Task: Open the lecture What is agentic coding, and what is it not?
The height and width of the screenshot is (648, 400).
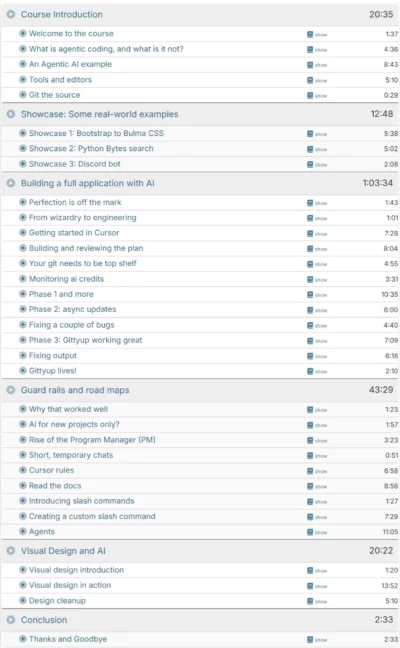Action: pos(106,49)
